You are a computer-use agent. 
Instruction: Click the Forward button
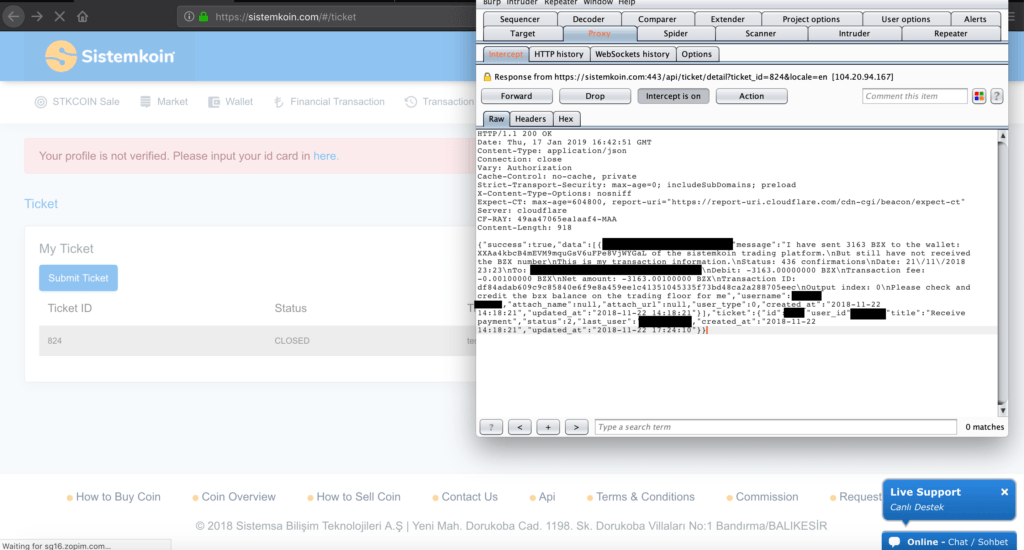516,96
